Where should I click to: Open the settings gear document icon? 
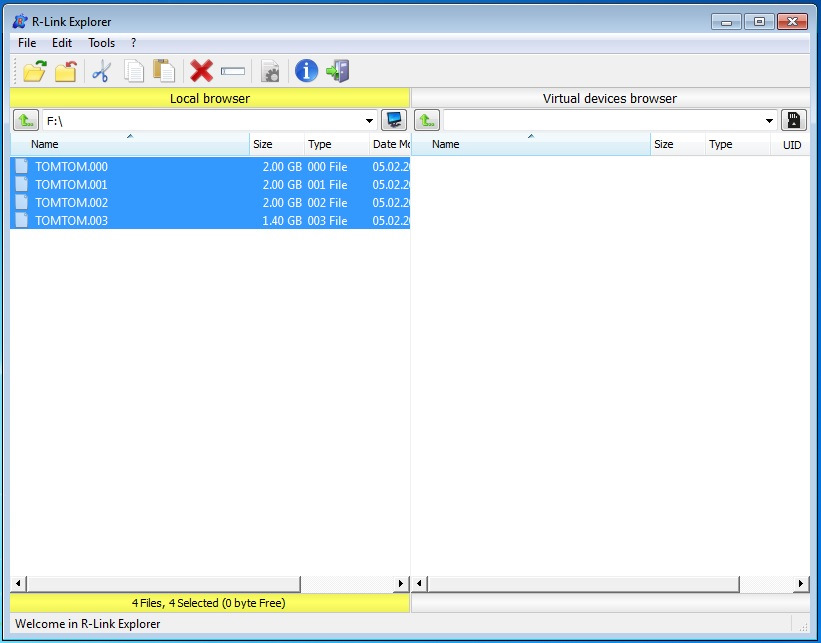click(x=270, y=71)
